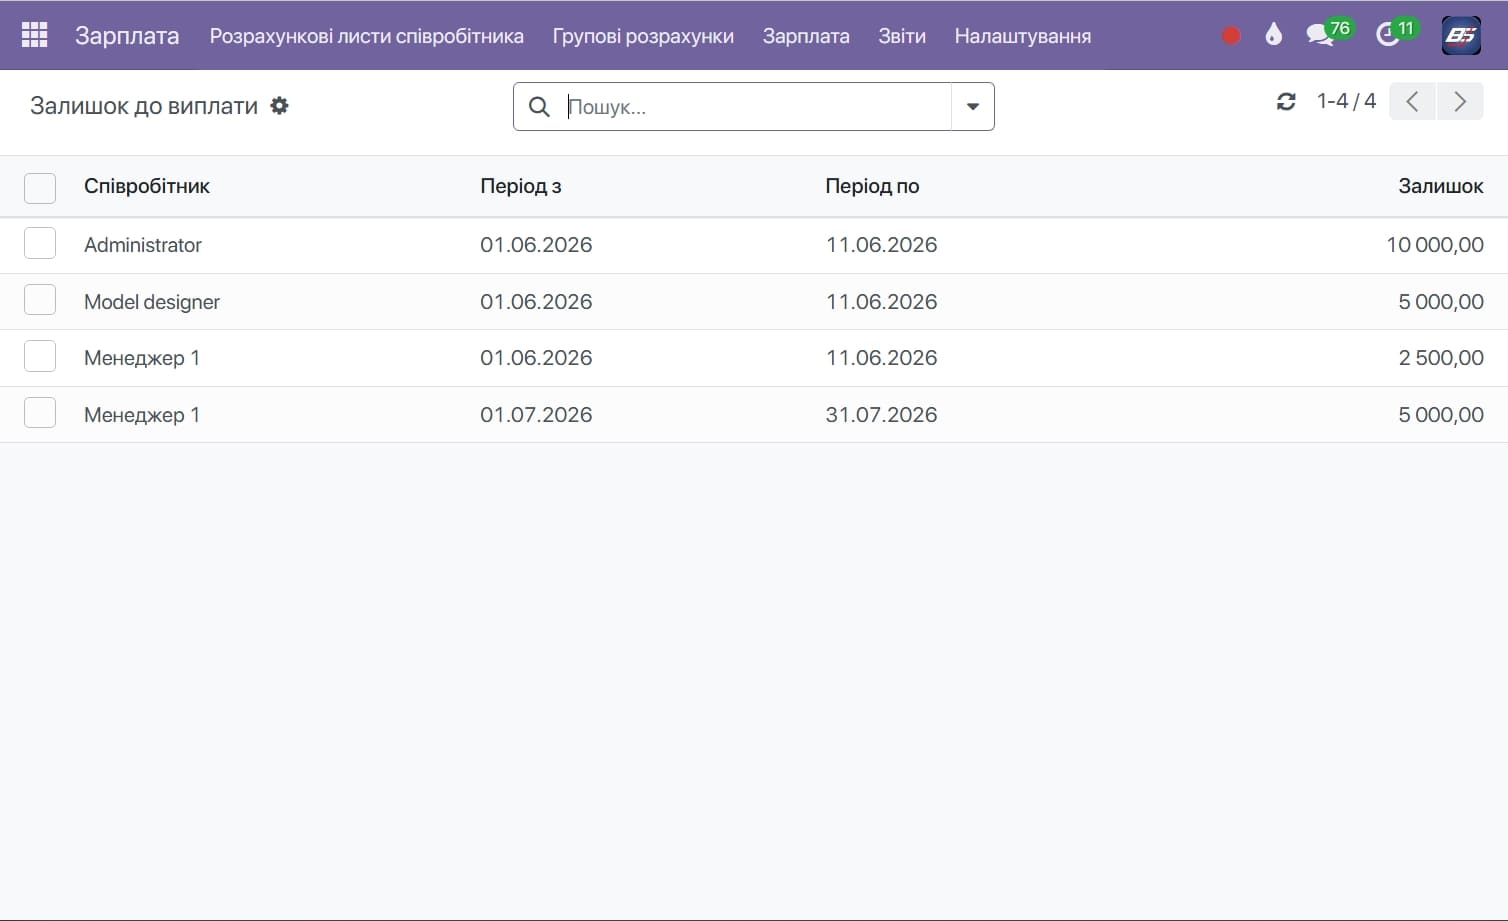Sort by Період з column header
The image size is (1508, 921).
click(521, 186)
